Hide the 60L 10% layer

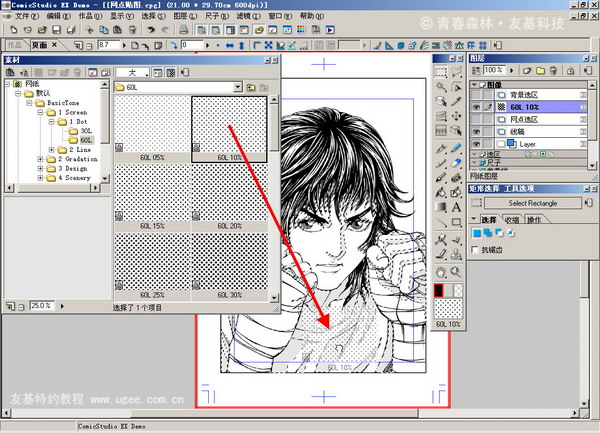(x=476, y=107)
